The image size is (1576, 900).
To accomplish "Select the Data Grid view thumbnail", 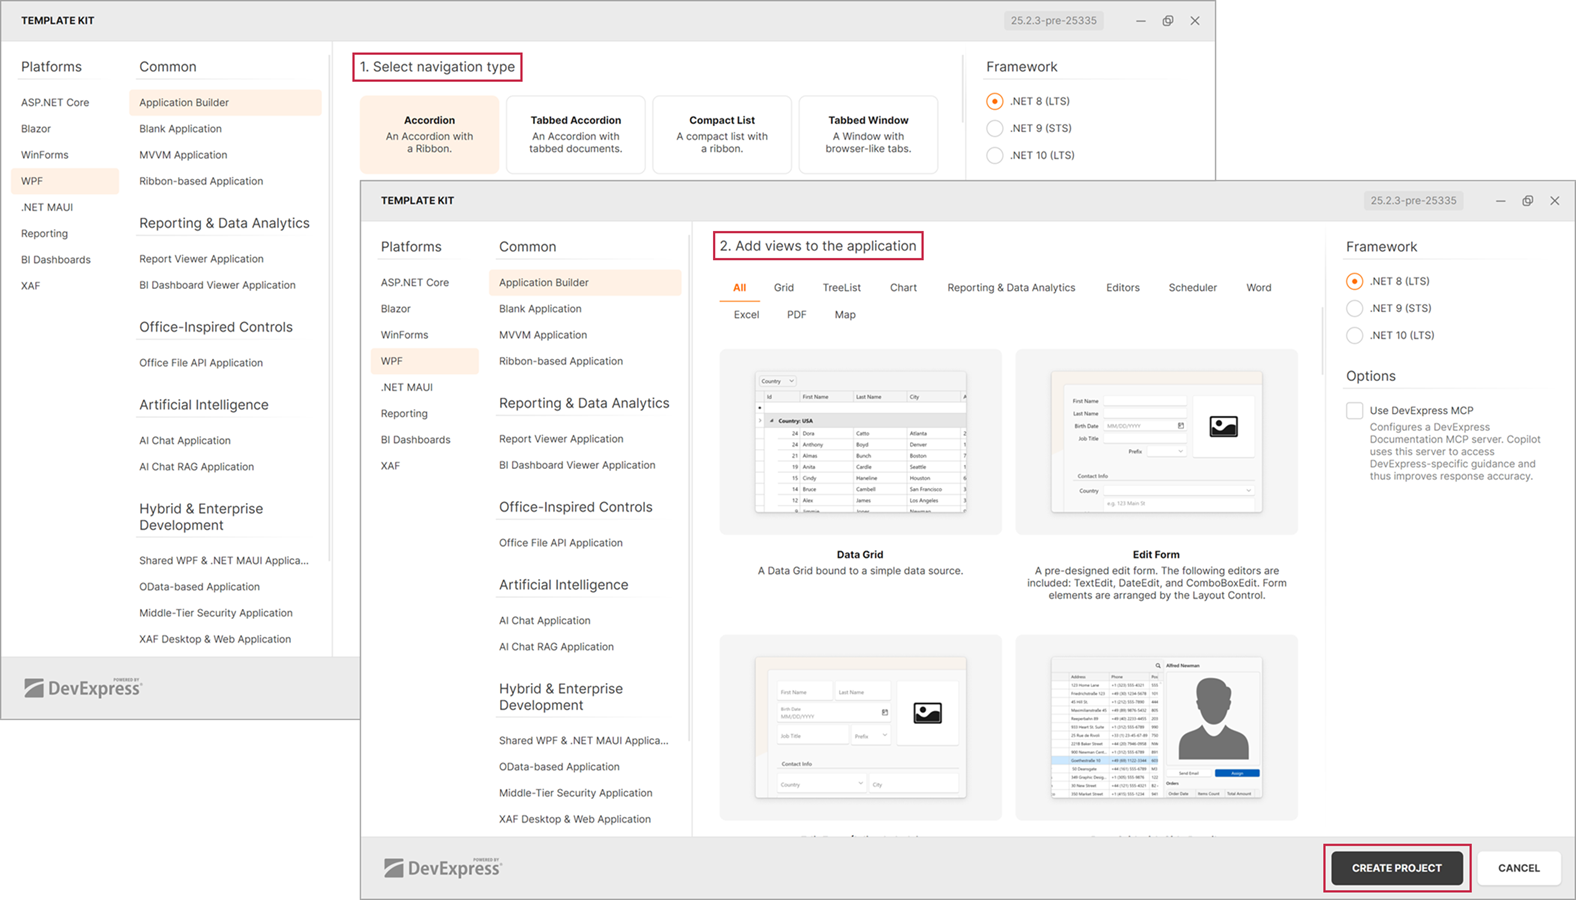I will 860,442.
